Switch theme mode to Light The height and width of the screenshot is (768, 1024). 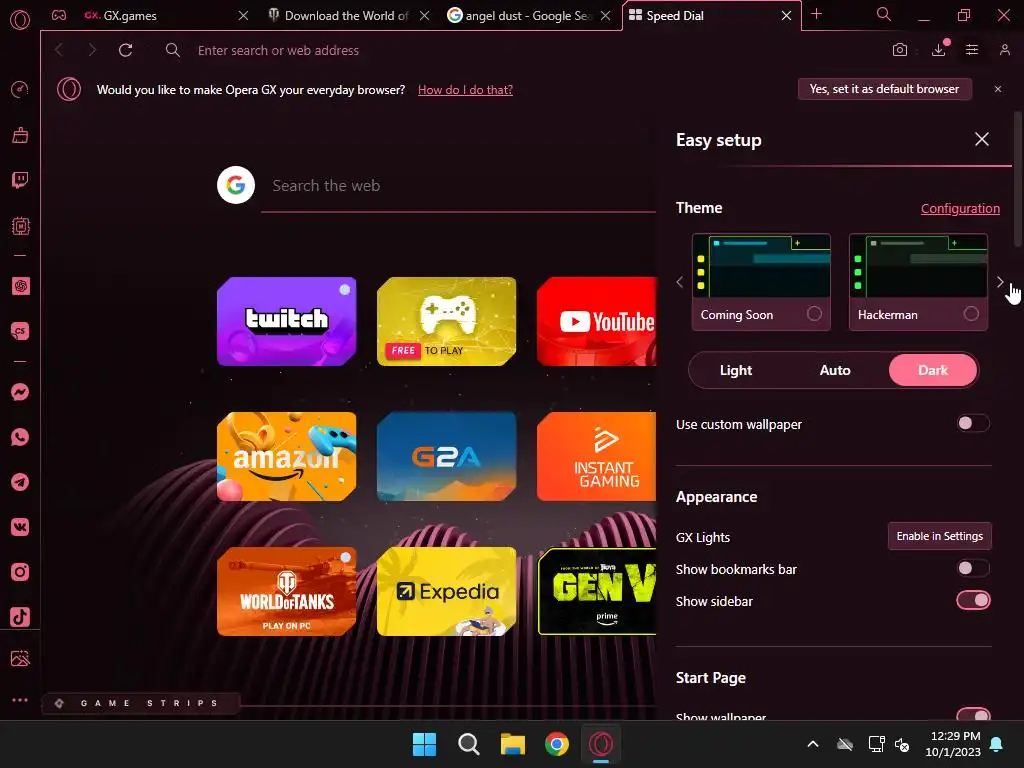click(736, 370)
